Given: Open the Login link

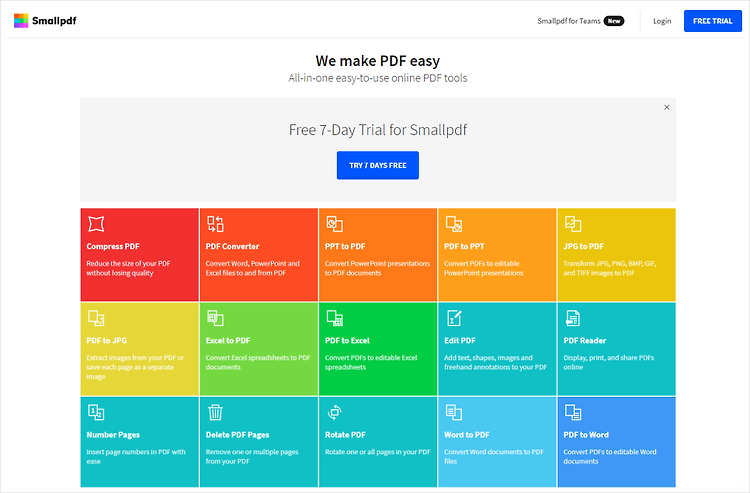Looking at the screenshot, I should click(662, 21).
